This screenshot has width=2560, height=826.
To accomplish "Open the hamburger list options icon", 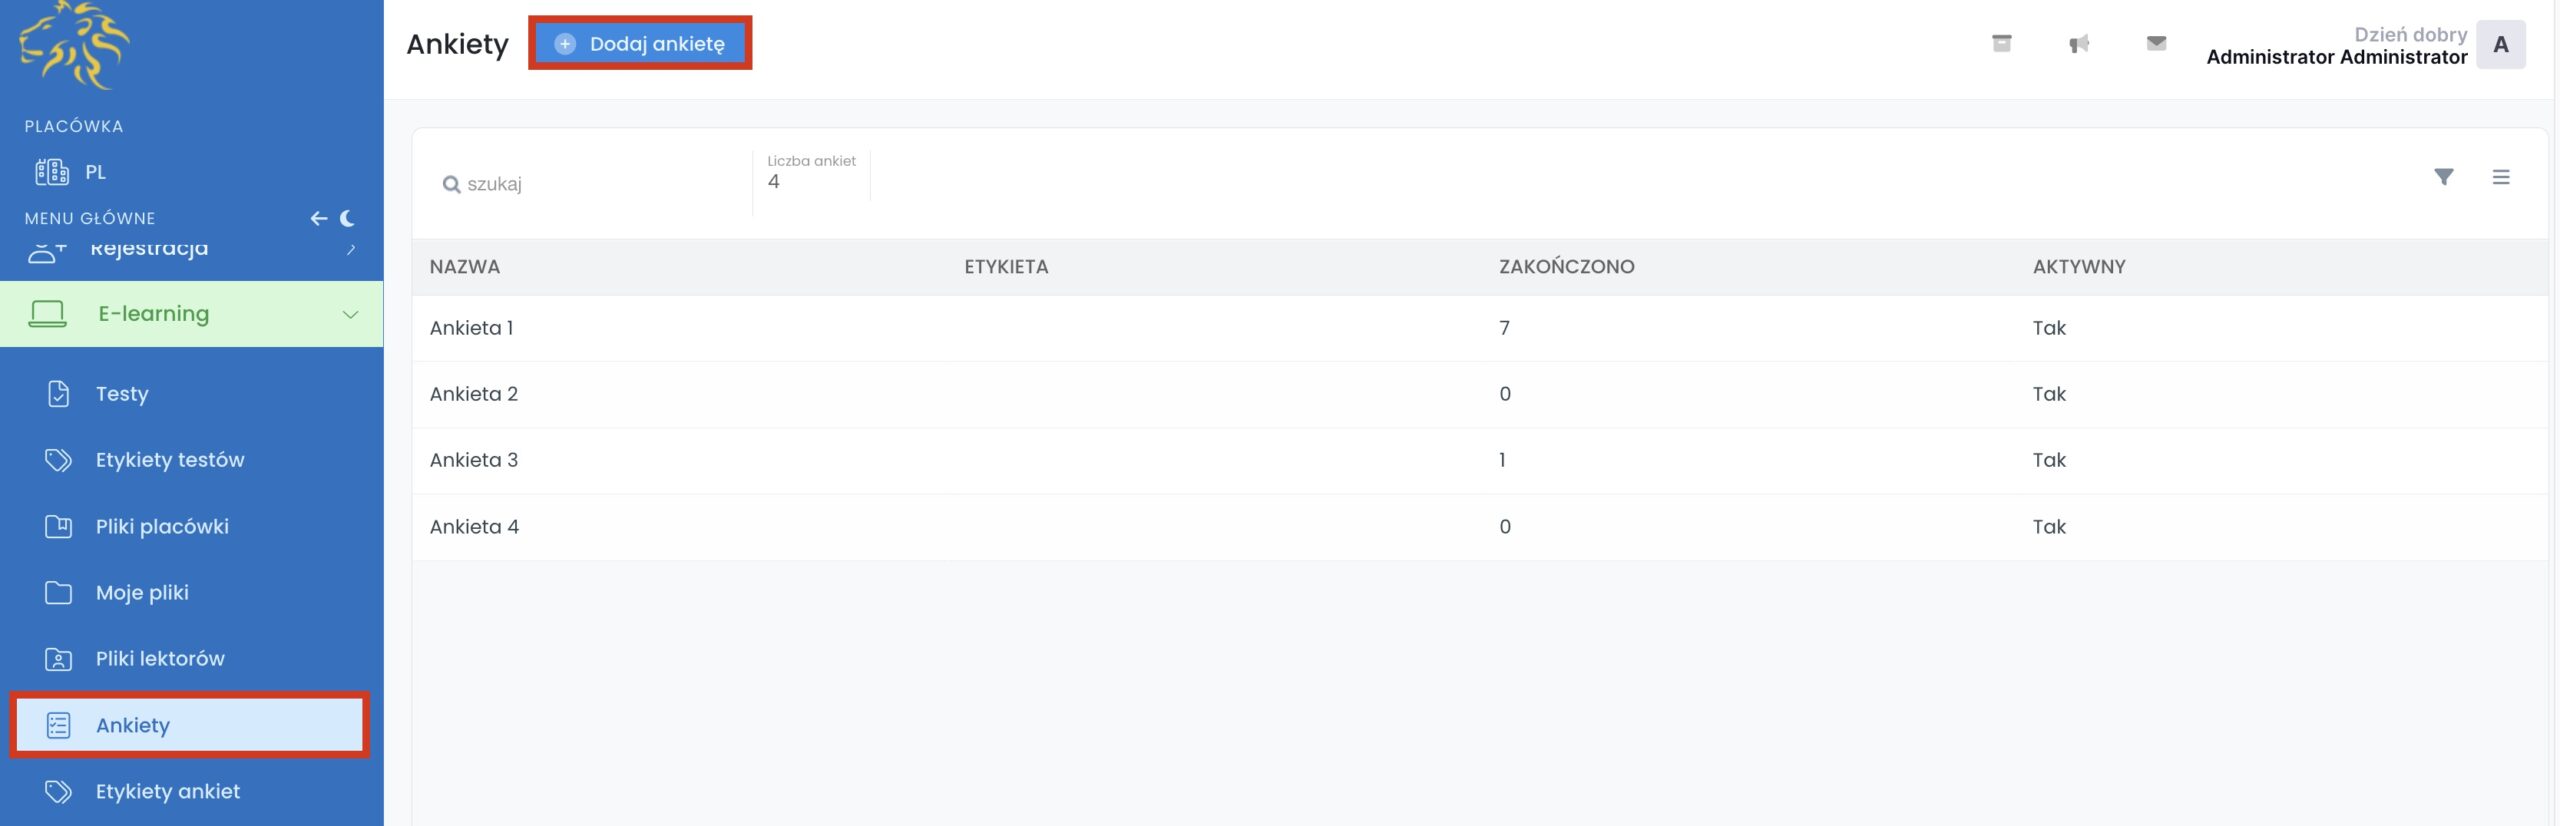I will (2501, 177).
